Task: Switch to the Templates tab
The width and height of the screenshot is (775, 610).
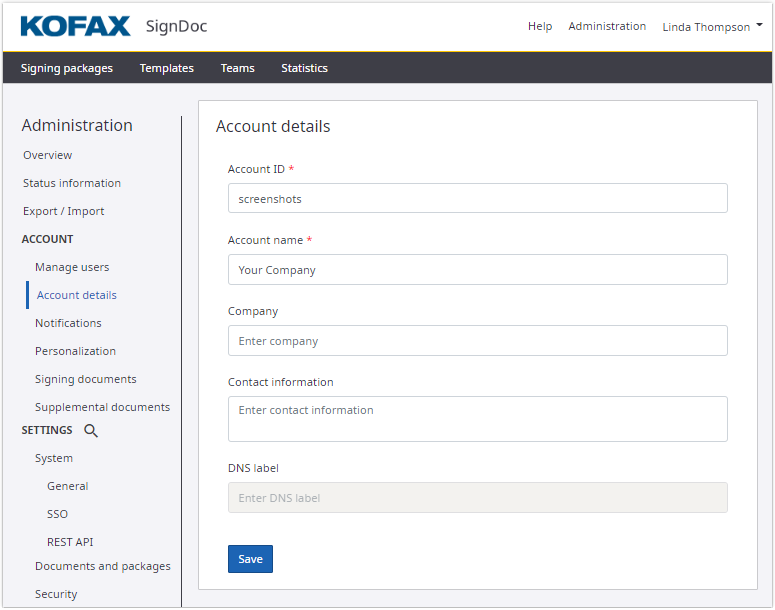Action: tap(167, 68)
